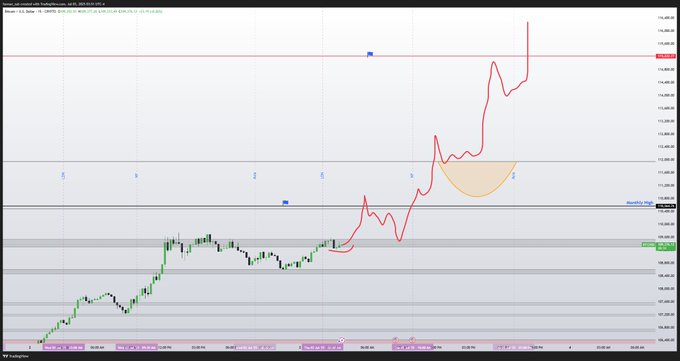Open the TradingView logo link
Screen dimensions: 680x361
point(16,356)
